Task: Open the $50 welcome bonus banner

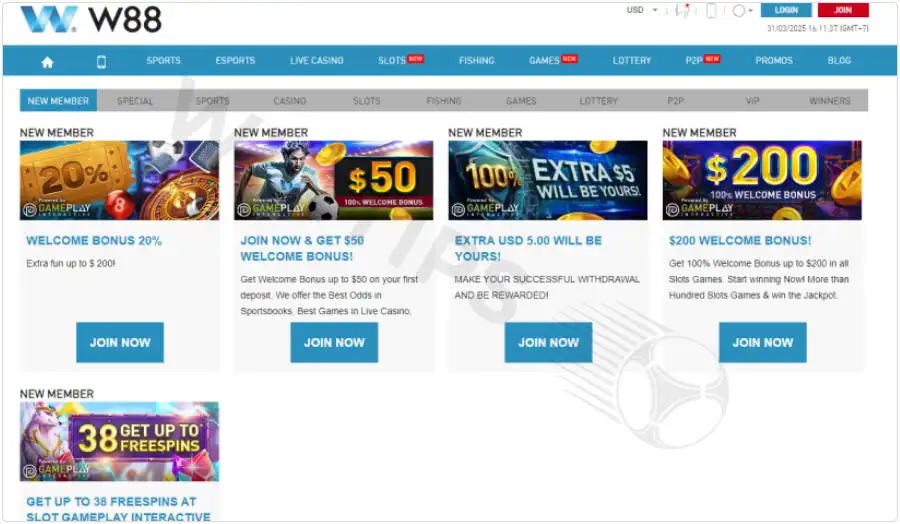Action: [333, 180]
